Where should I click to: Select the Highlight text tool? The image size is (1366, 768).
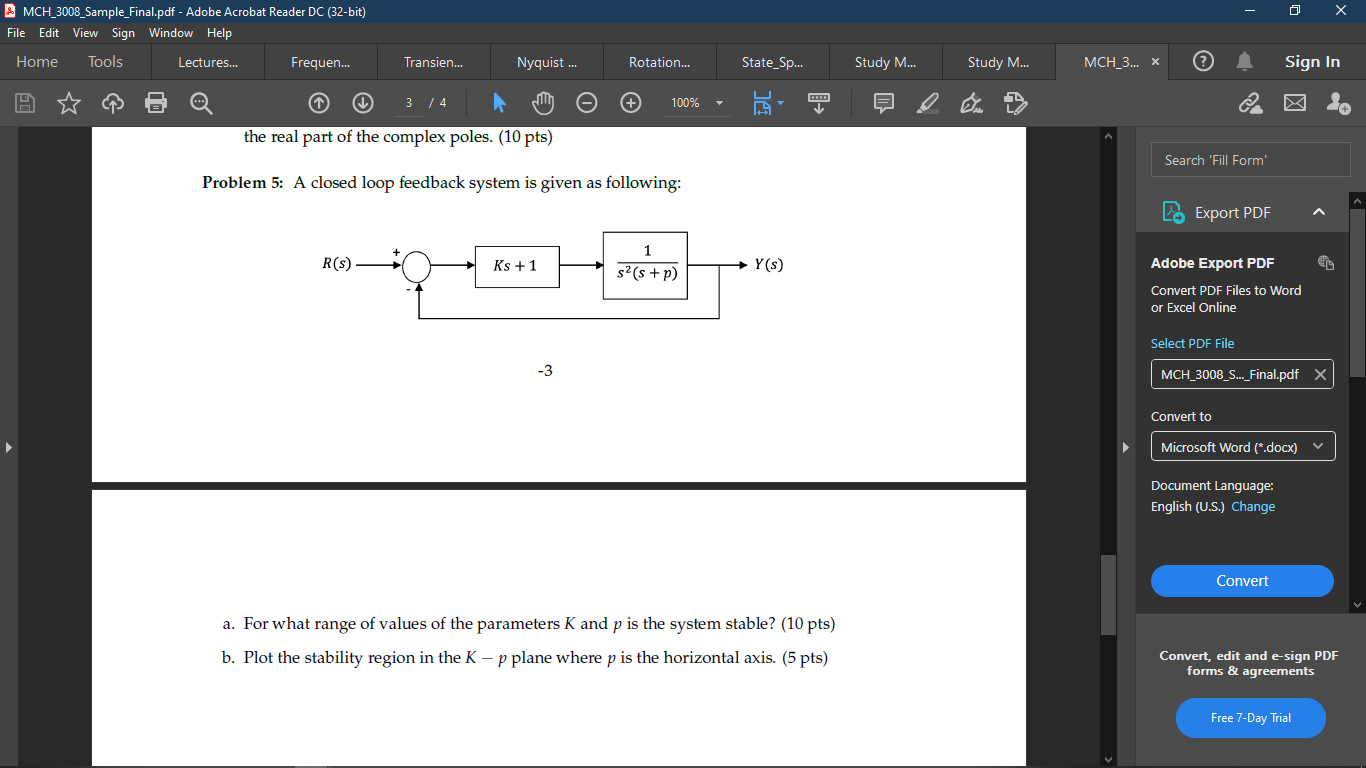click(927, 103)
